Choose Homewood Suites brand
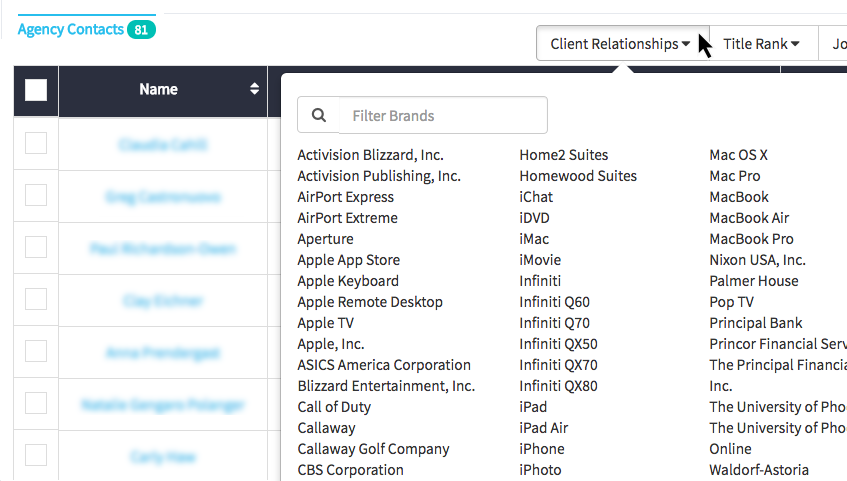847x481 pixels. [579, 176]
